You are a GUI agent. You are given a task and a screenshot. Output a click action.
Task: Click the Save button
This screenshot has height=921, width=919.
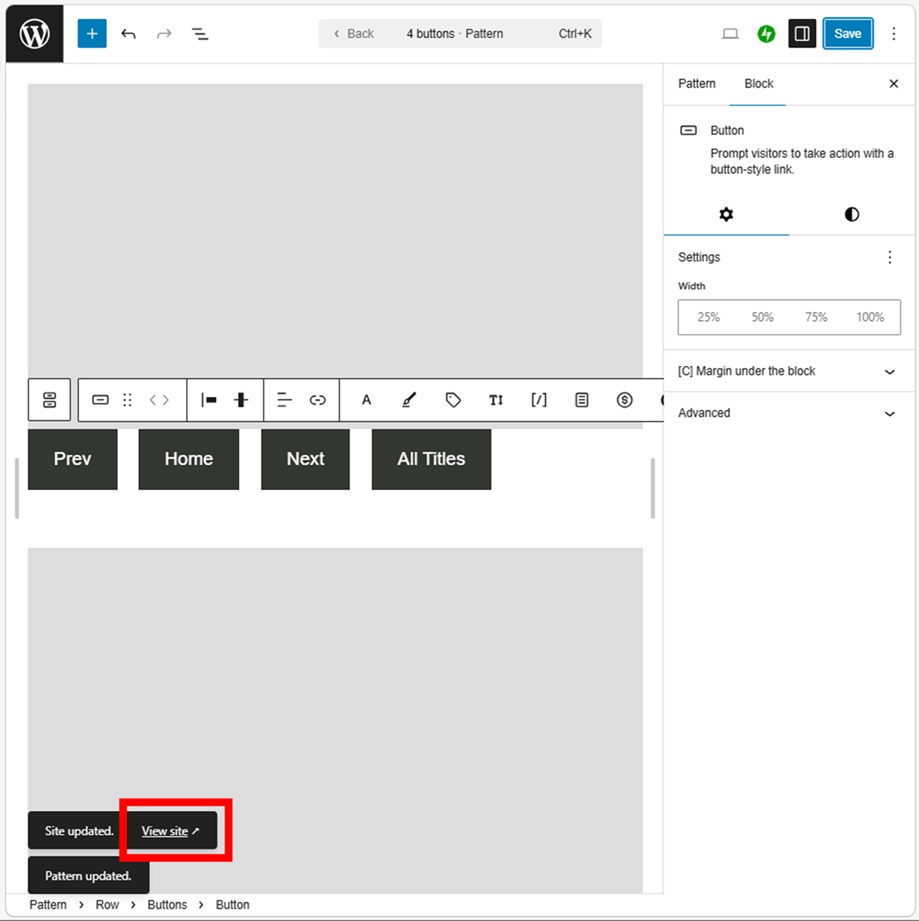pyautogui.click(x=847, y=34)
